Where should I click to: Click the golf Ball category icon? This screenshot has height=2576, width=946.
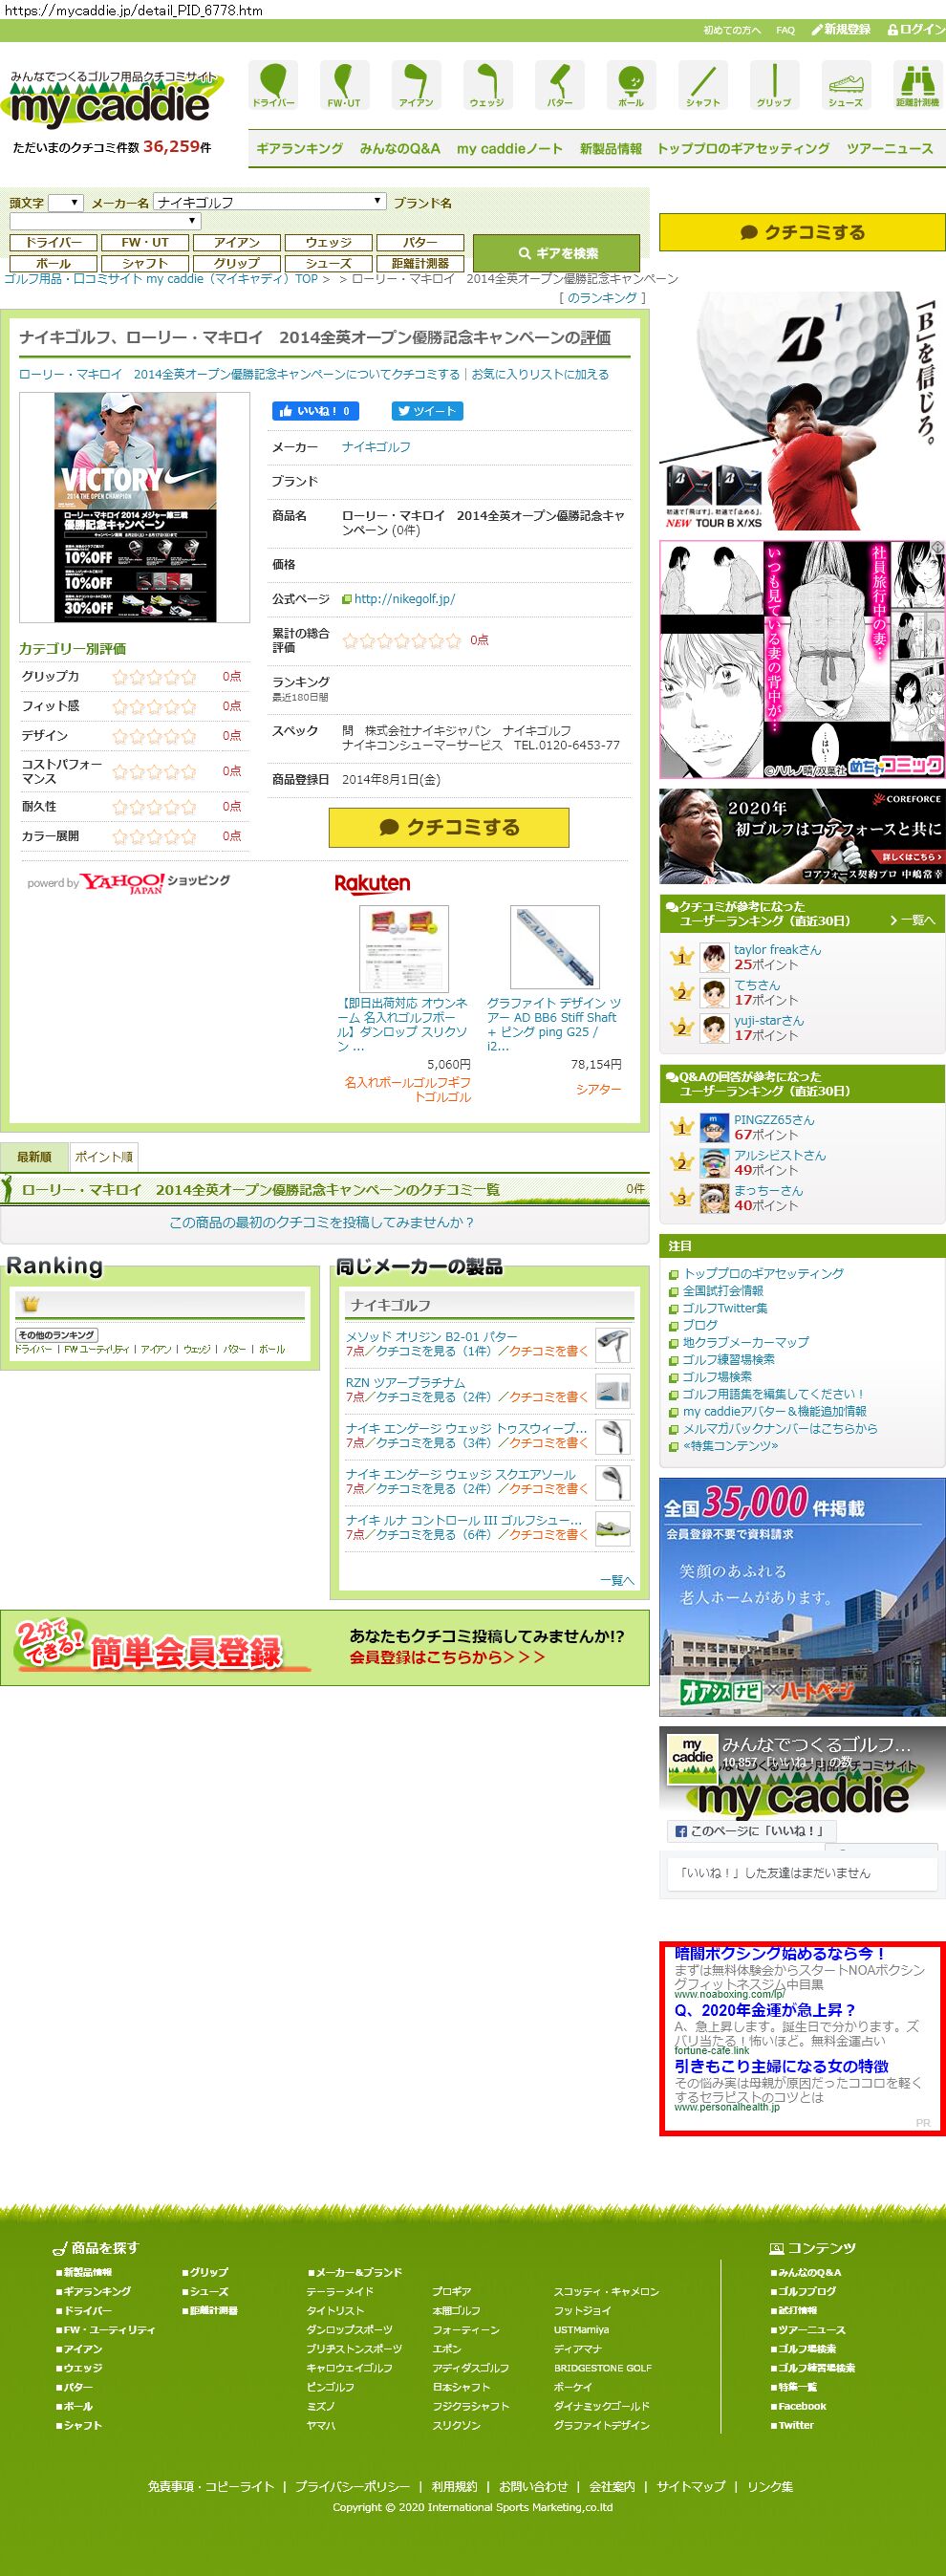click(x=631, y=85)
